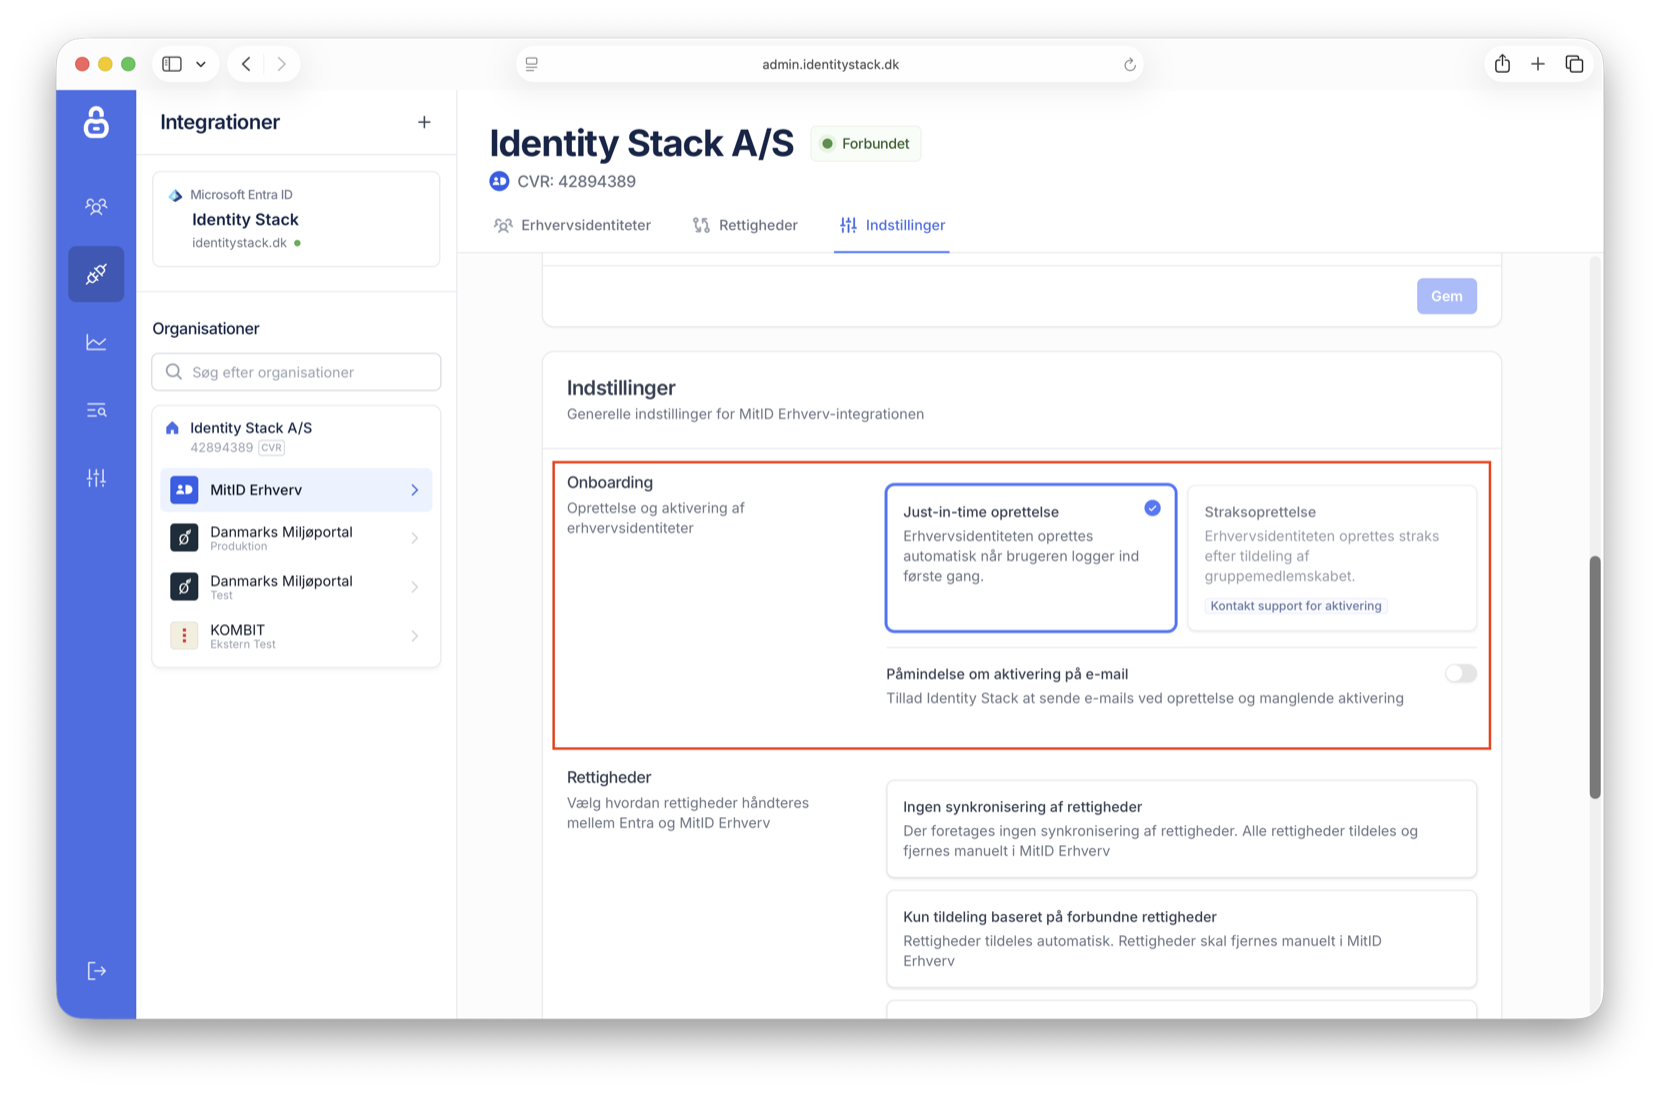Viewport: 1660px width, 1093px height.
Task: Click the KOMBIT logo icon
Action: [x=184, y=636]
